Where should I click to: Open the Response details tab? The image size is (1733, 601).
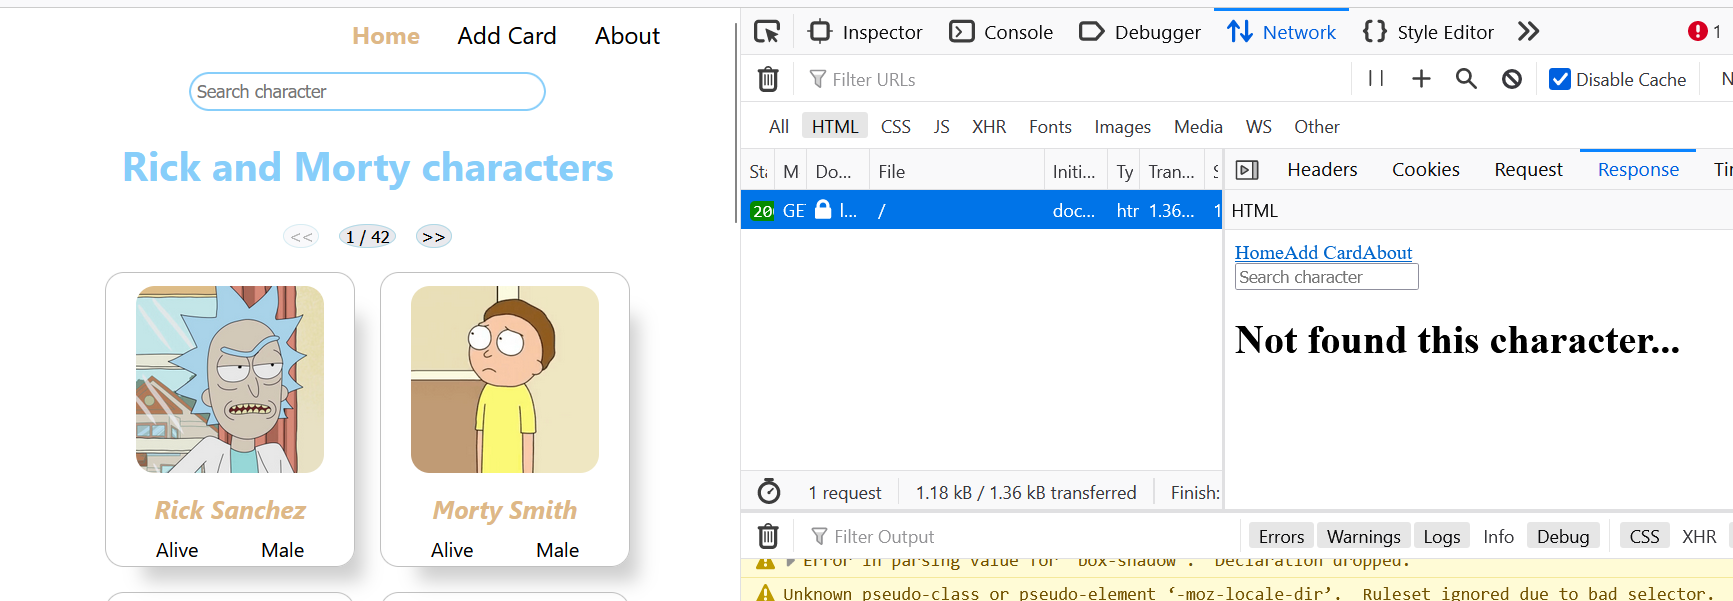(1638, 170)
